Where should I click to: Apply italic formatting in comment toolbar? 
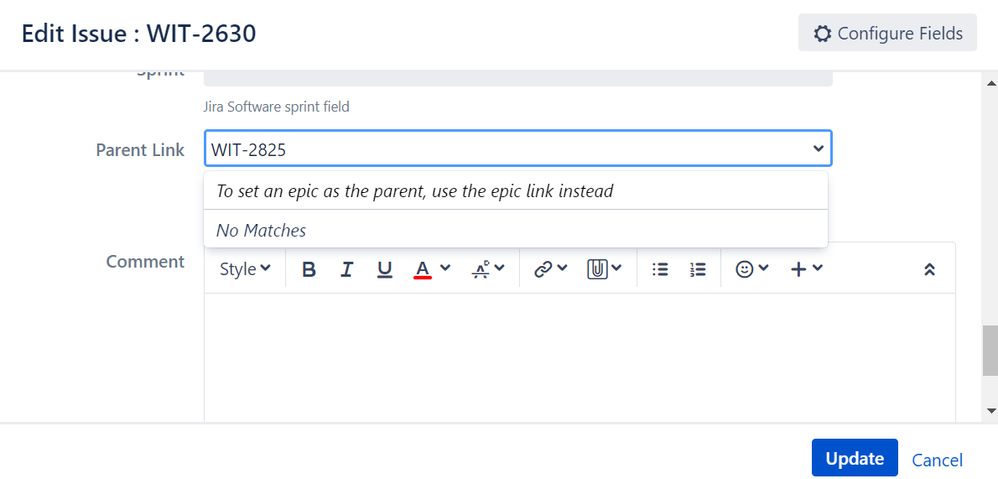click(346, 270)
